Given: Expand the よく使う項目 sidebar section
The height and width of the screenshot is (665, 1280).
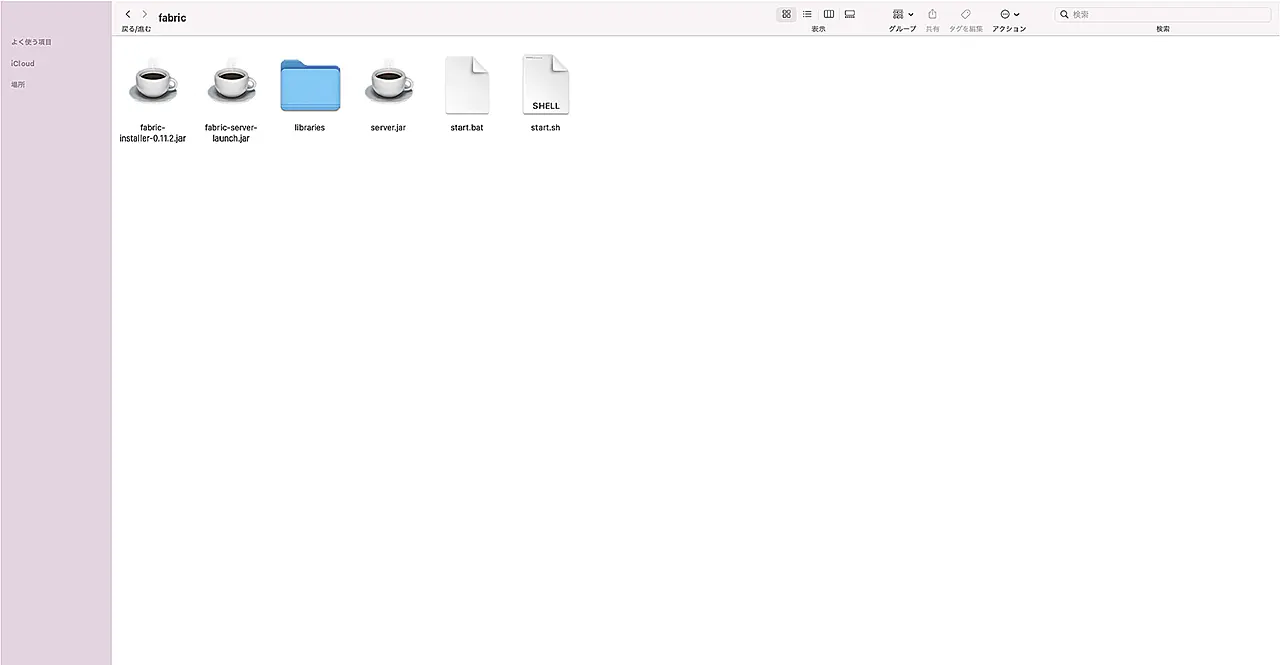Looking at the screenshot, I should tap(31, 42).
